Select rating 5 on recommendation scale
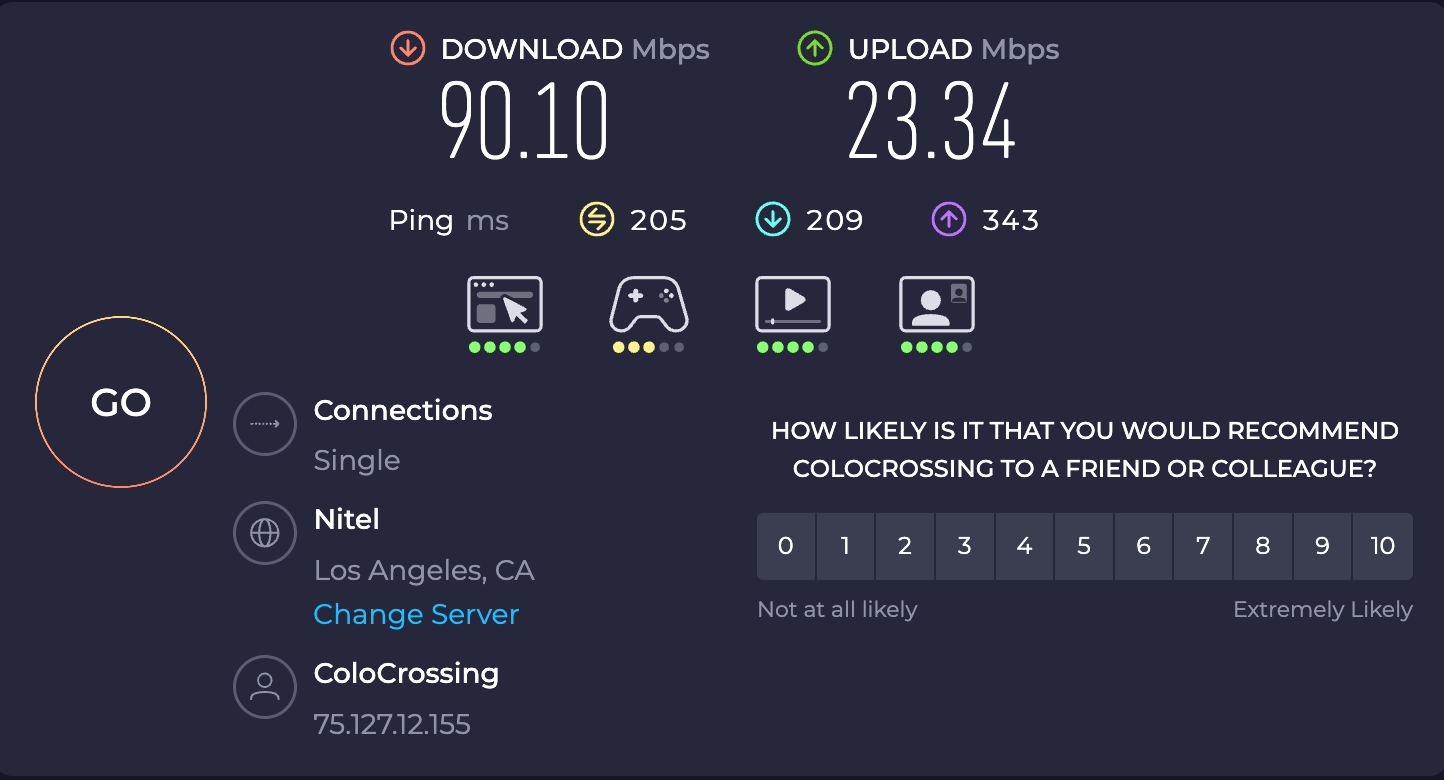The width and height of the screenshot is (1444, 780). click(x=1084, y=546)
